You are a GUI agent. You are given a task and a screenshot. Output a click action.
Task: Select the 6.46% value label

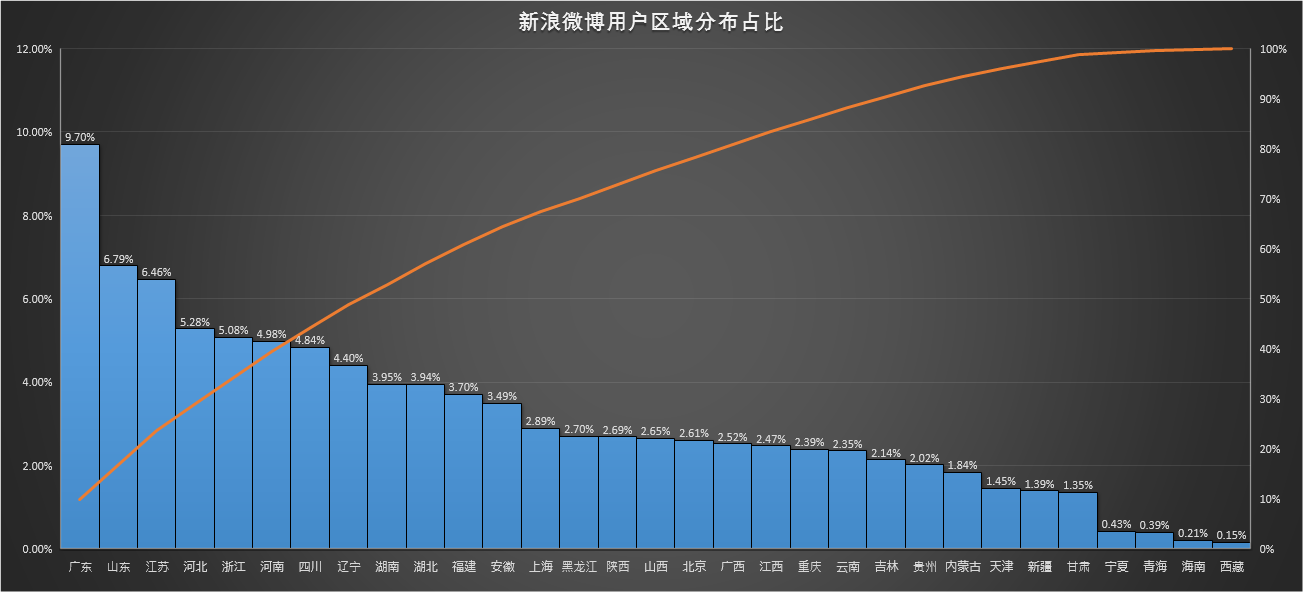157,272
